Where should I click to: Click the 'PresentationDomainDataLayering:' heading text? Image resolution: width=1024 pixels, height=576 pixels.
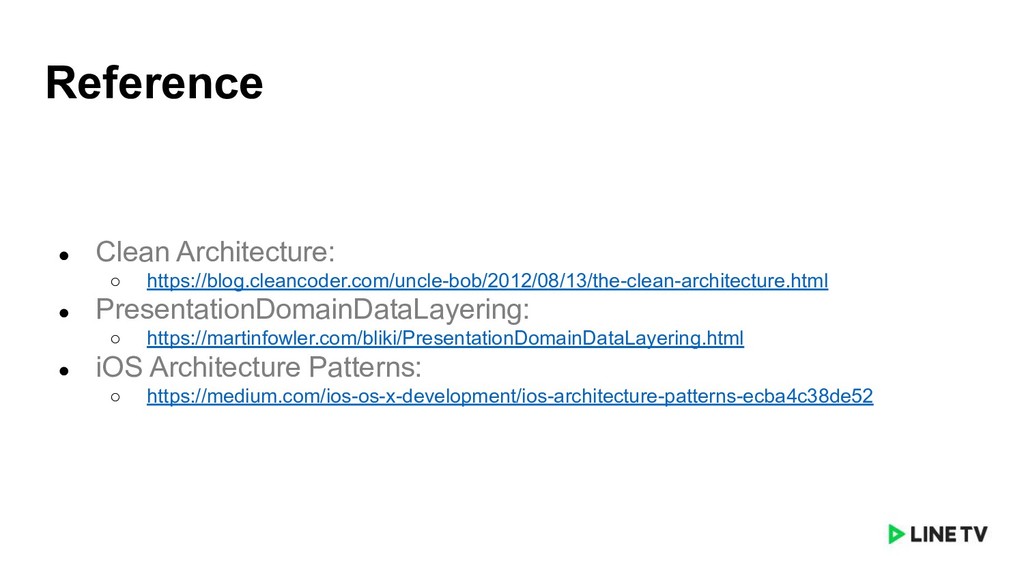coord(312,309)
